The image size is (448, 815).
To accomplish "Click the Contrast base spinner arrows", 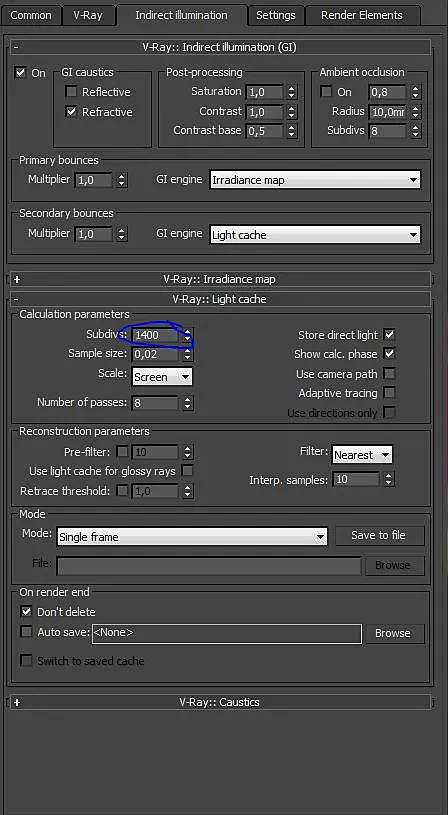I will pyautogui.click(x=292, y=131).
